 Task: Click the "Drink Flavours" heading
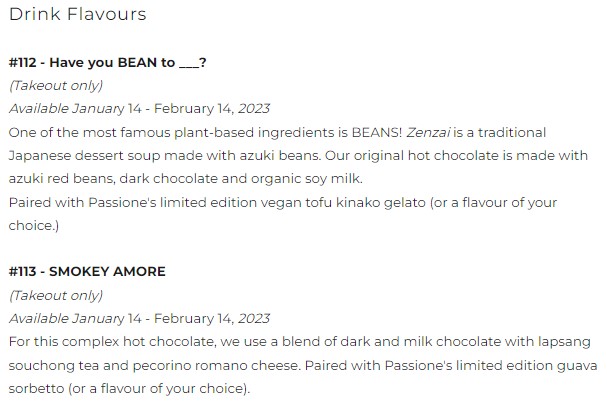[78, 14]
